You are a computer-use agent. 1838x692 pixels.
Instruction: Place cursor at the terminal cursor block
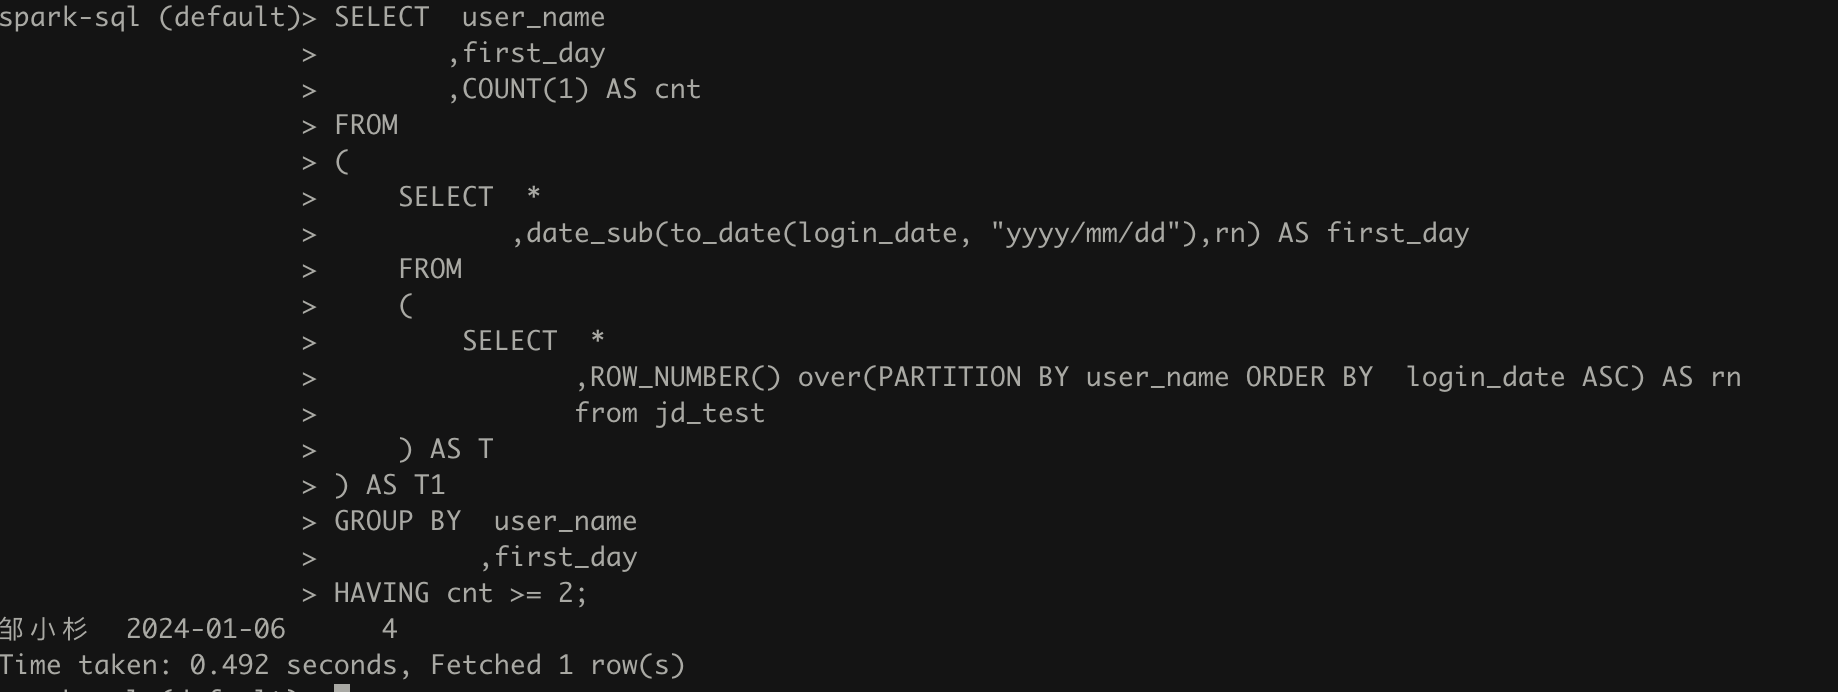[341, 688]
